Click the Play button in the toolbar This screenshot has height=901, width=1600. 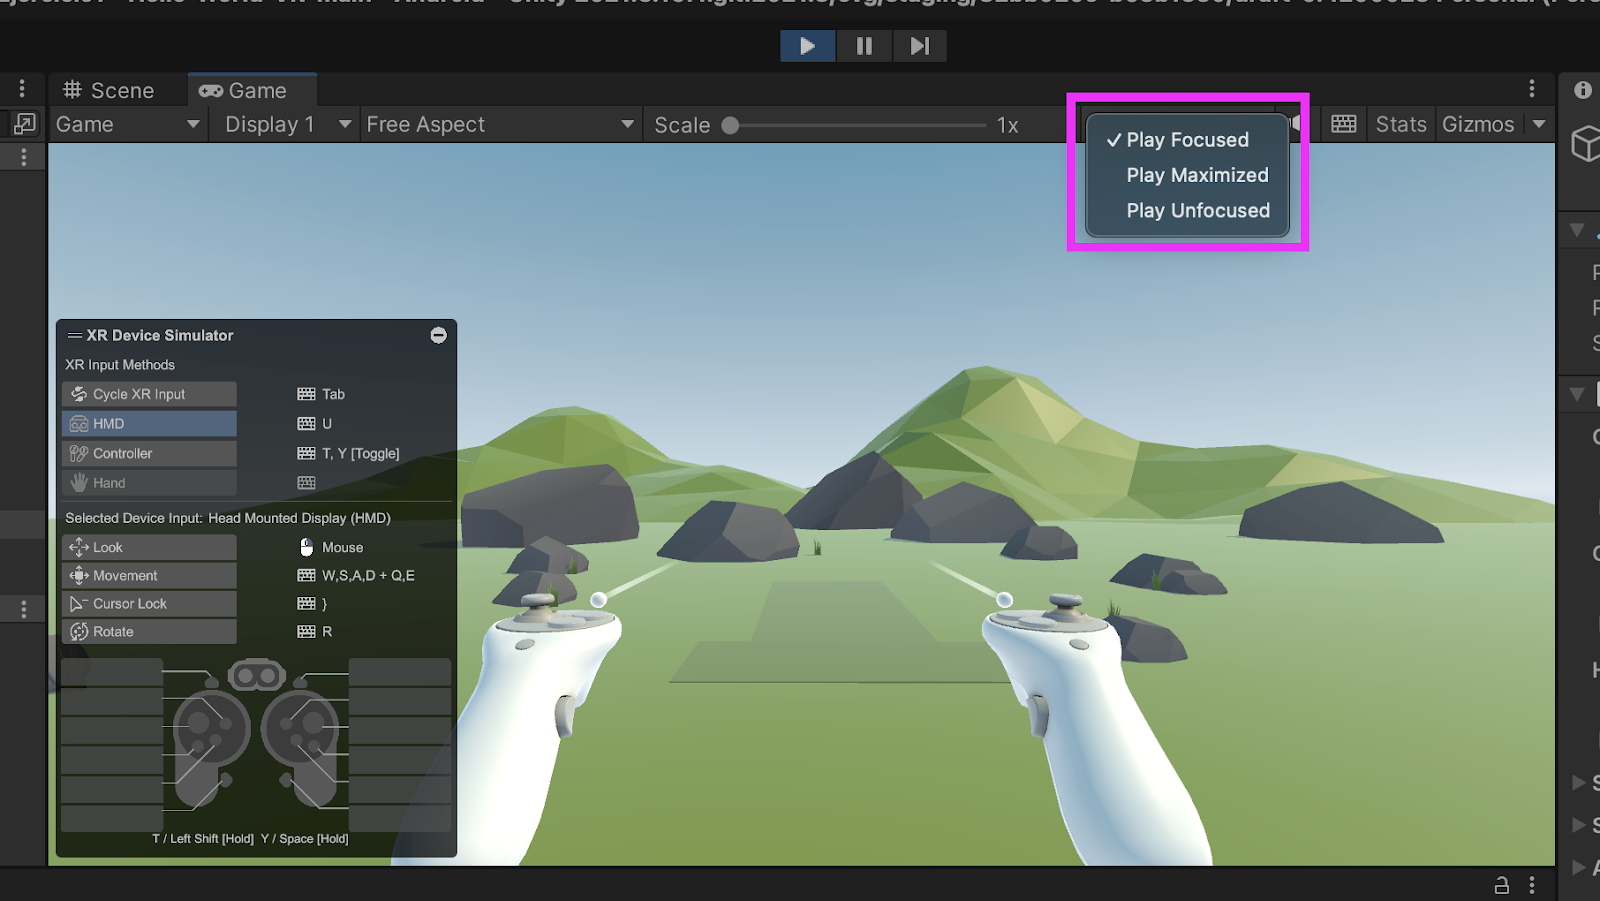point(807,46)
